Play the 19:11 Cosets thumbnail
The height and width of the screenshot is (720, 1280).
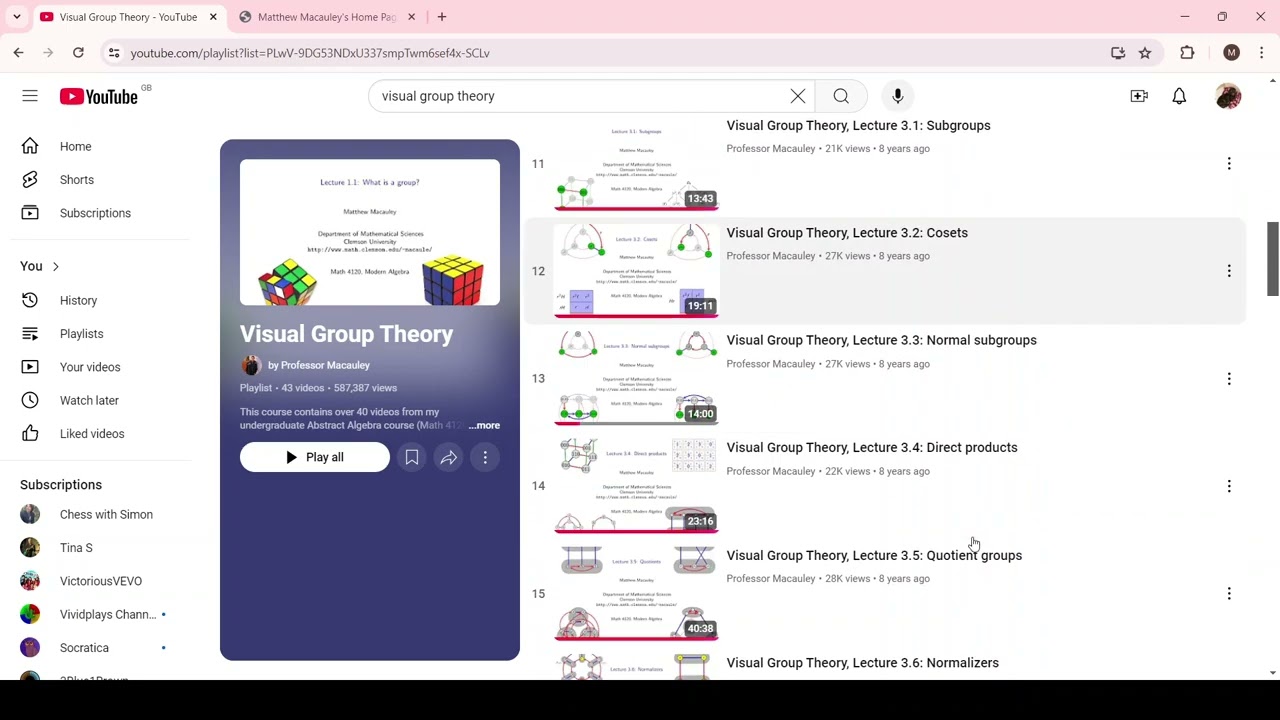coord(636,271)
